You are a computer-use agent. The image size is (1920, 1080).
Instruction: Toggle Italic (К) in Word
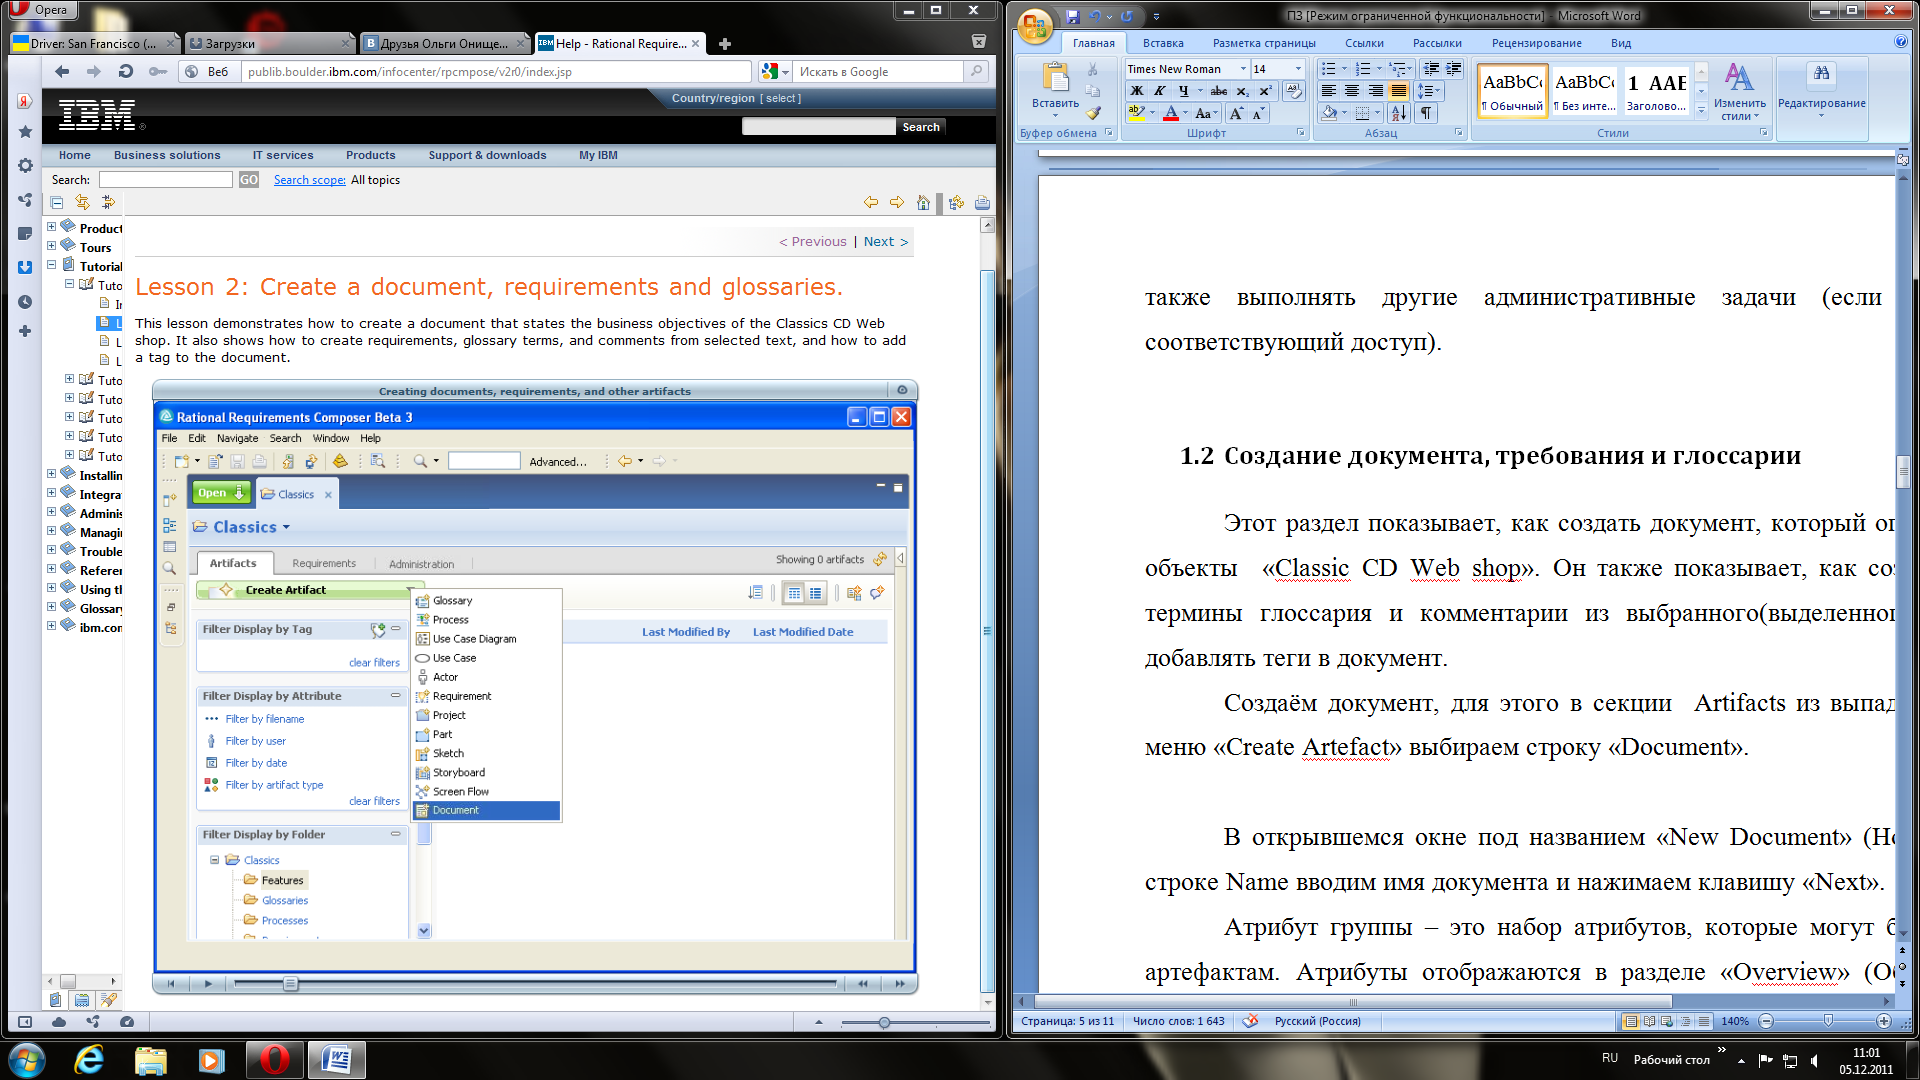[x=1160, y=91]
